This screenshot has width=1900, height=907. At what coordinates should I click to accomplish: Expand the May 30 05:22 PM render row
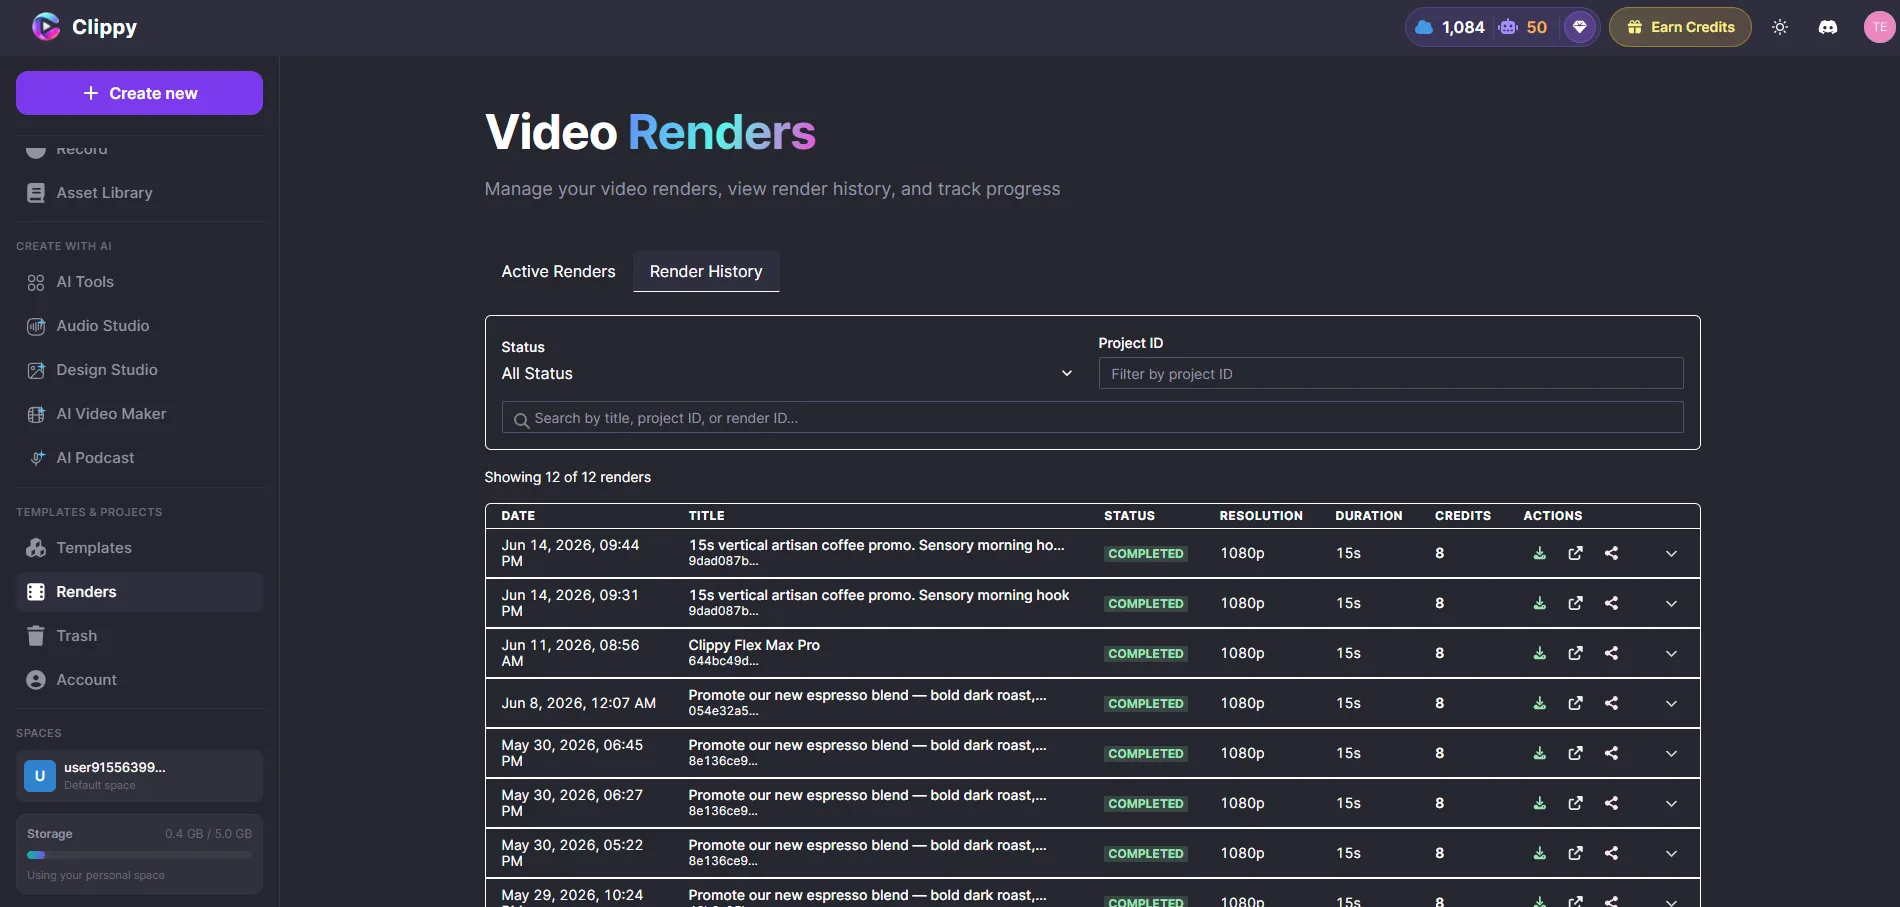click(x=1671, y=853)
